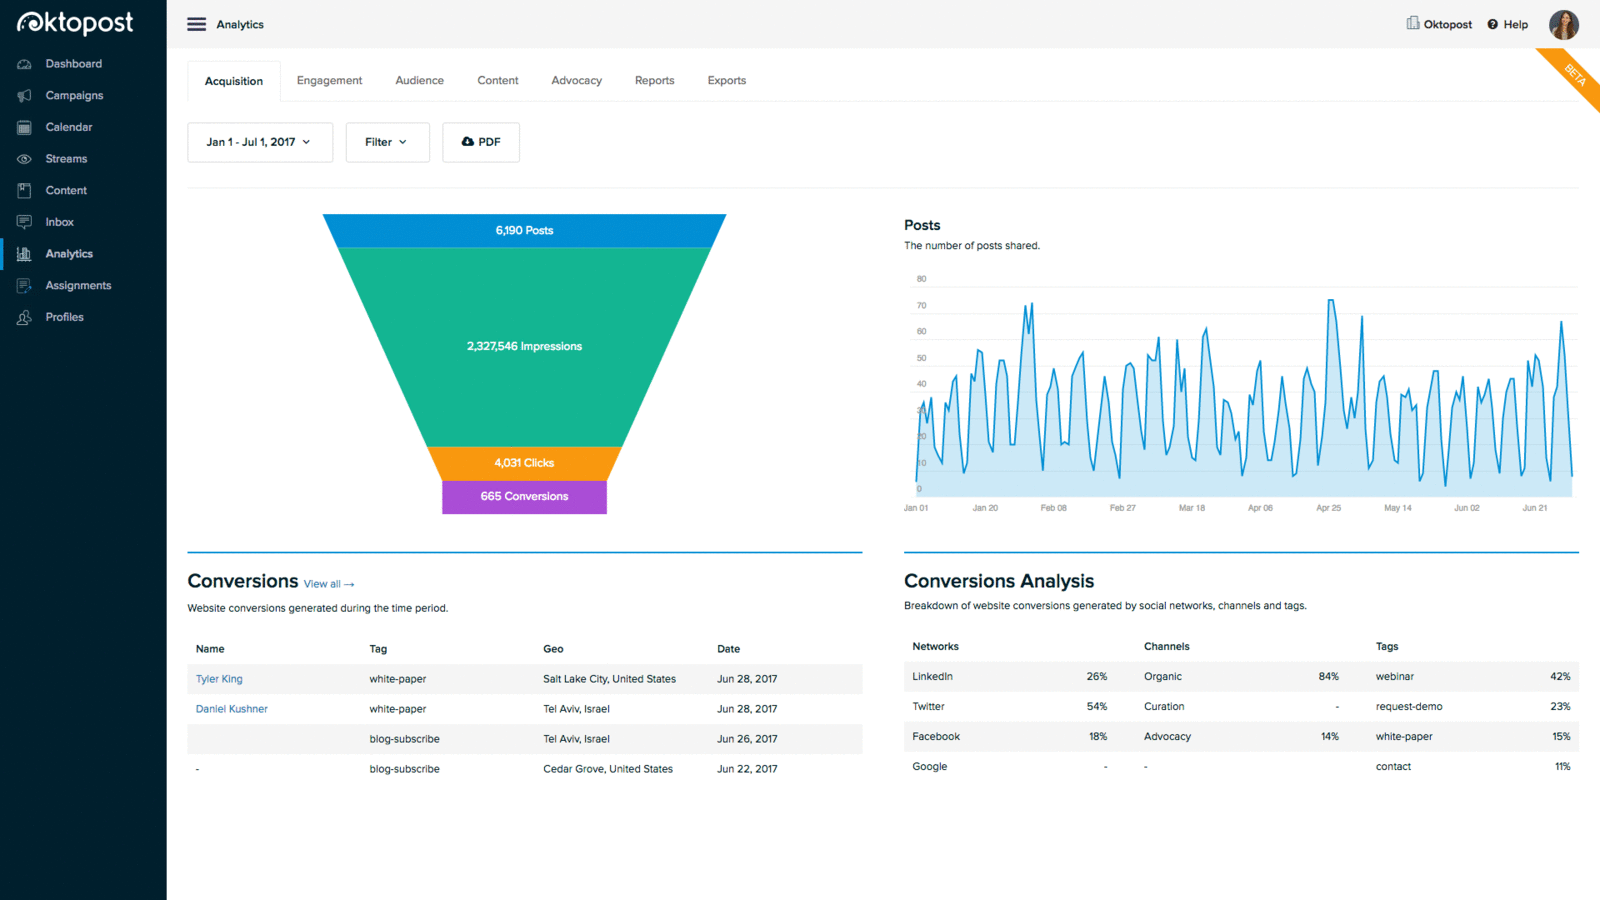
Task: Open Help
Action: tap(1507, 24)
